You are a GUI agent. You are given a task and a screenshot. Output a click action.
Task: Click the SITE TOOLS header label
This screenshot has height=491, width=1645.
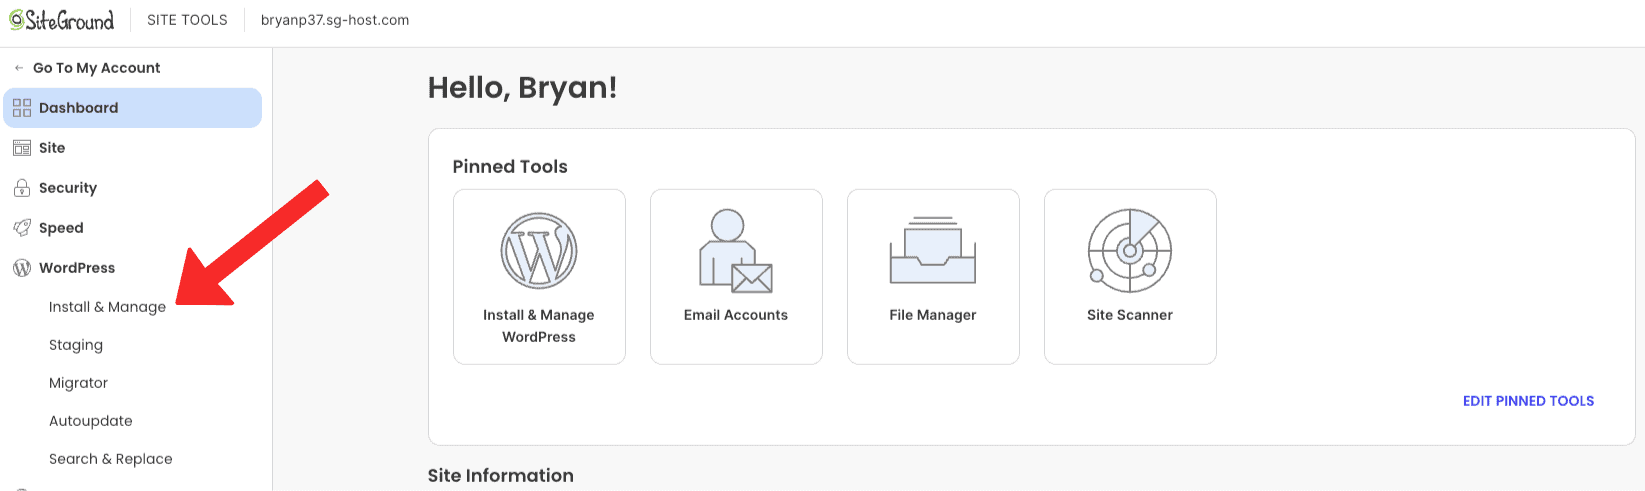click(x=187, y=20)
